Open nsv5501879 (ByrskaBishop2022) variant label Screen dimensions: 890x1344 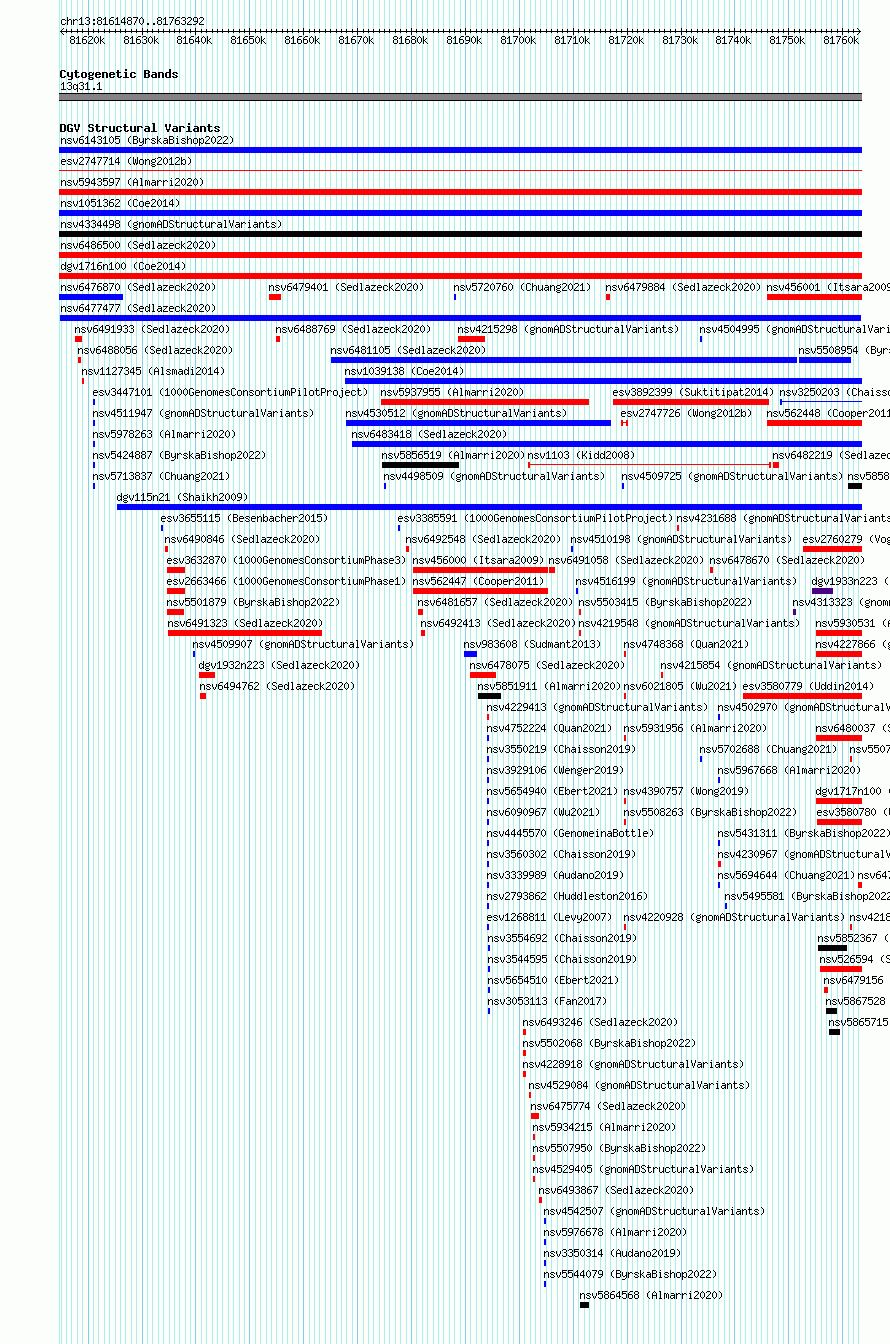point(253,602)
